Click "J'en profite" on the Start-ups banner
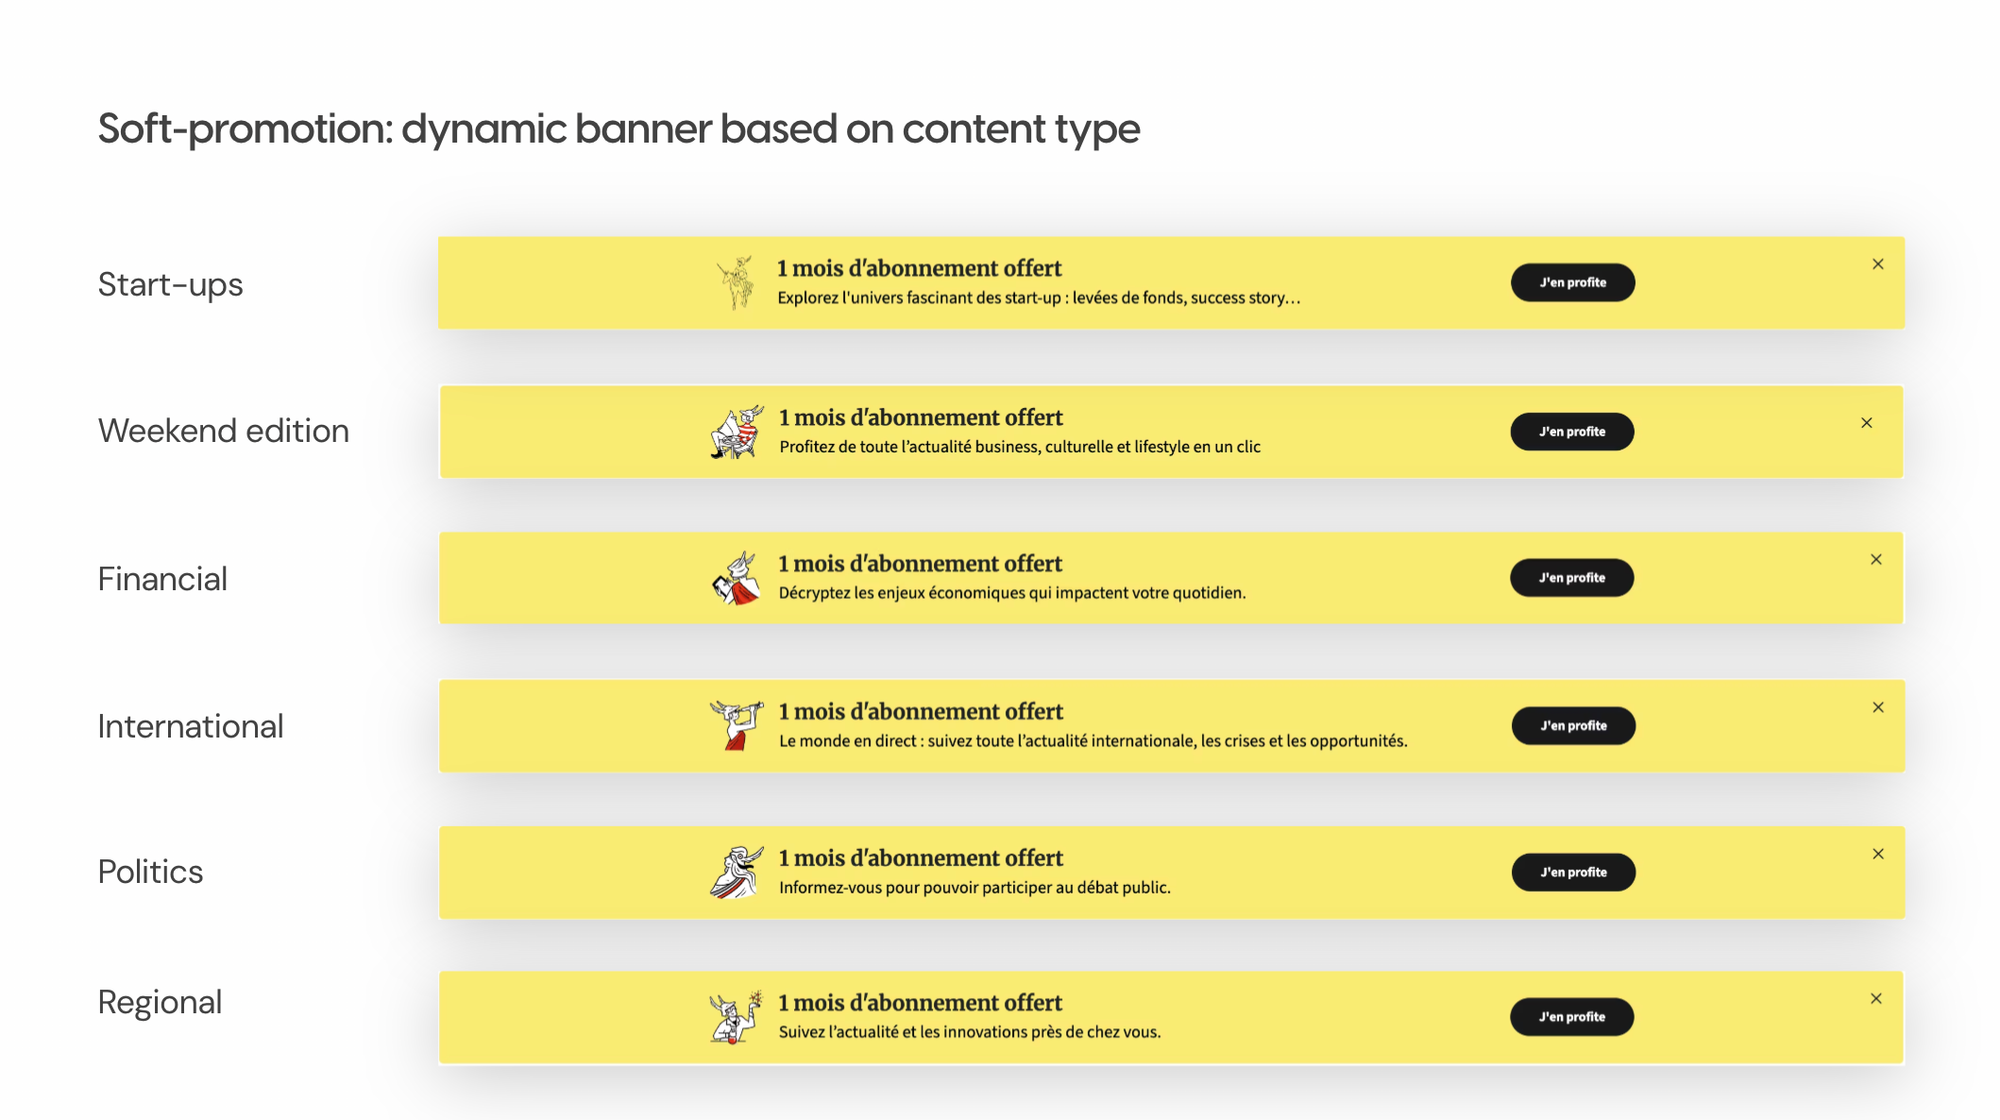2000x1120 pixels. click(1572, 283)
